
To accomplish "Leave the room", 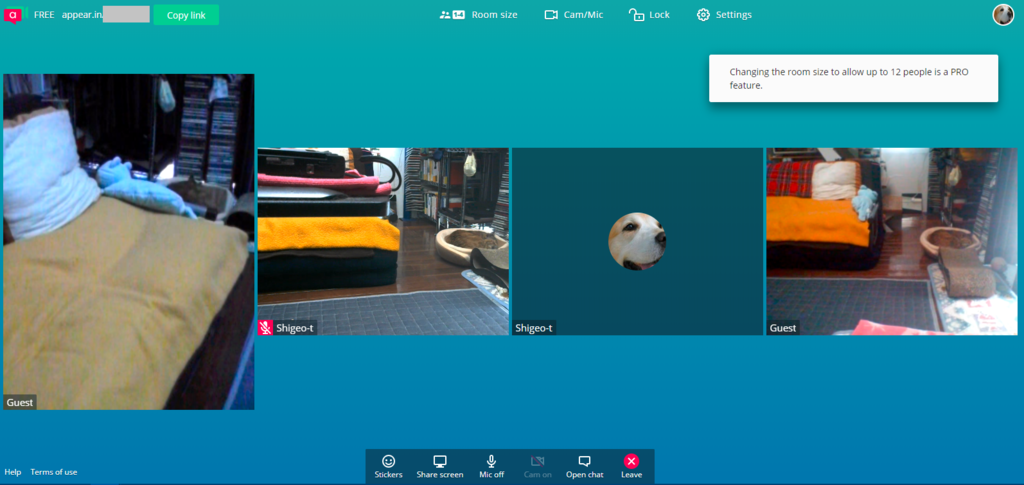I will pyautogui.click(x=631, y=467).
